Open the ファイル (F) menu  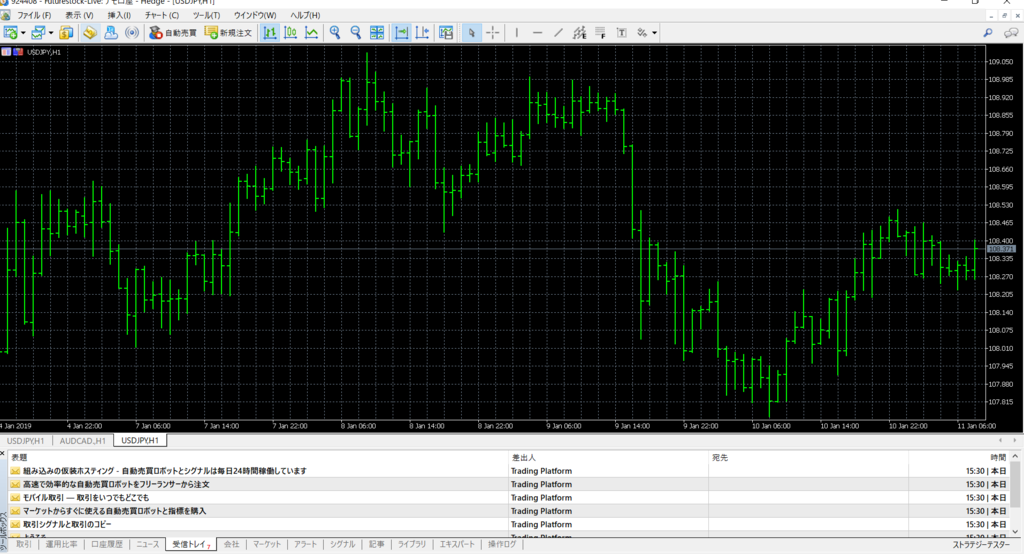(34, 15)
